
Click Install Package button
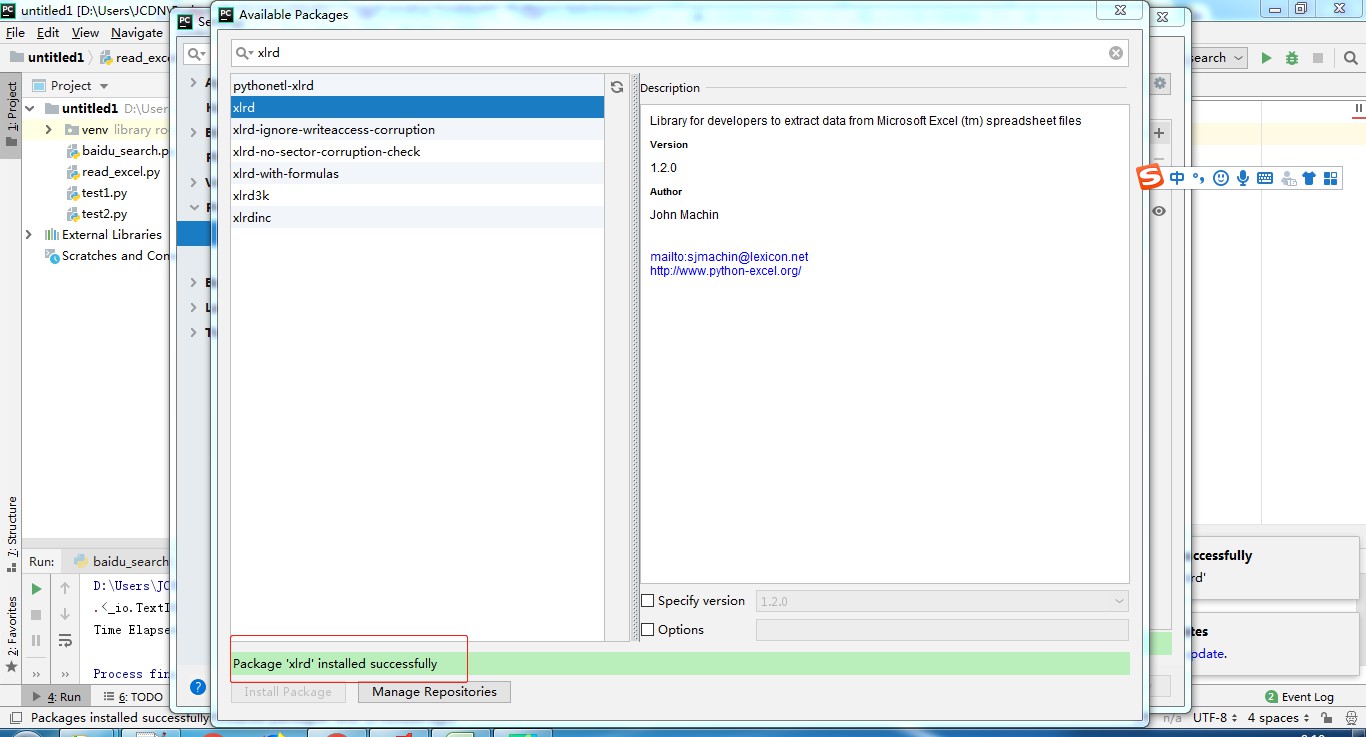pos(288,692)
